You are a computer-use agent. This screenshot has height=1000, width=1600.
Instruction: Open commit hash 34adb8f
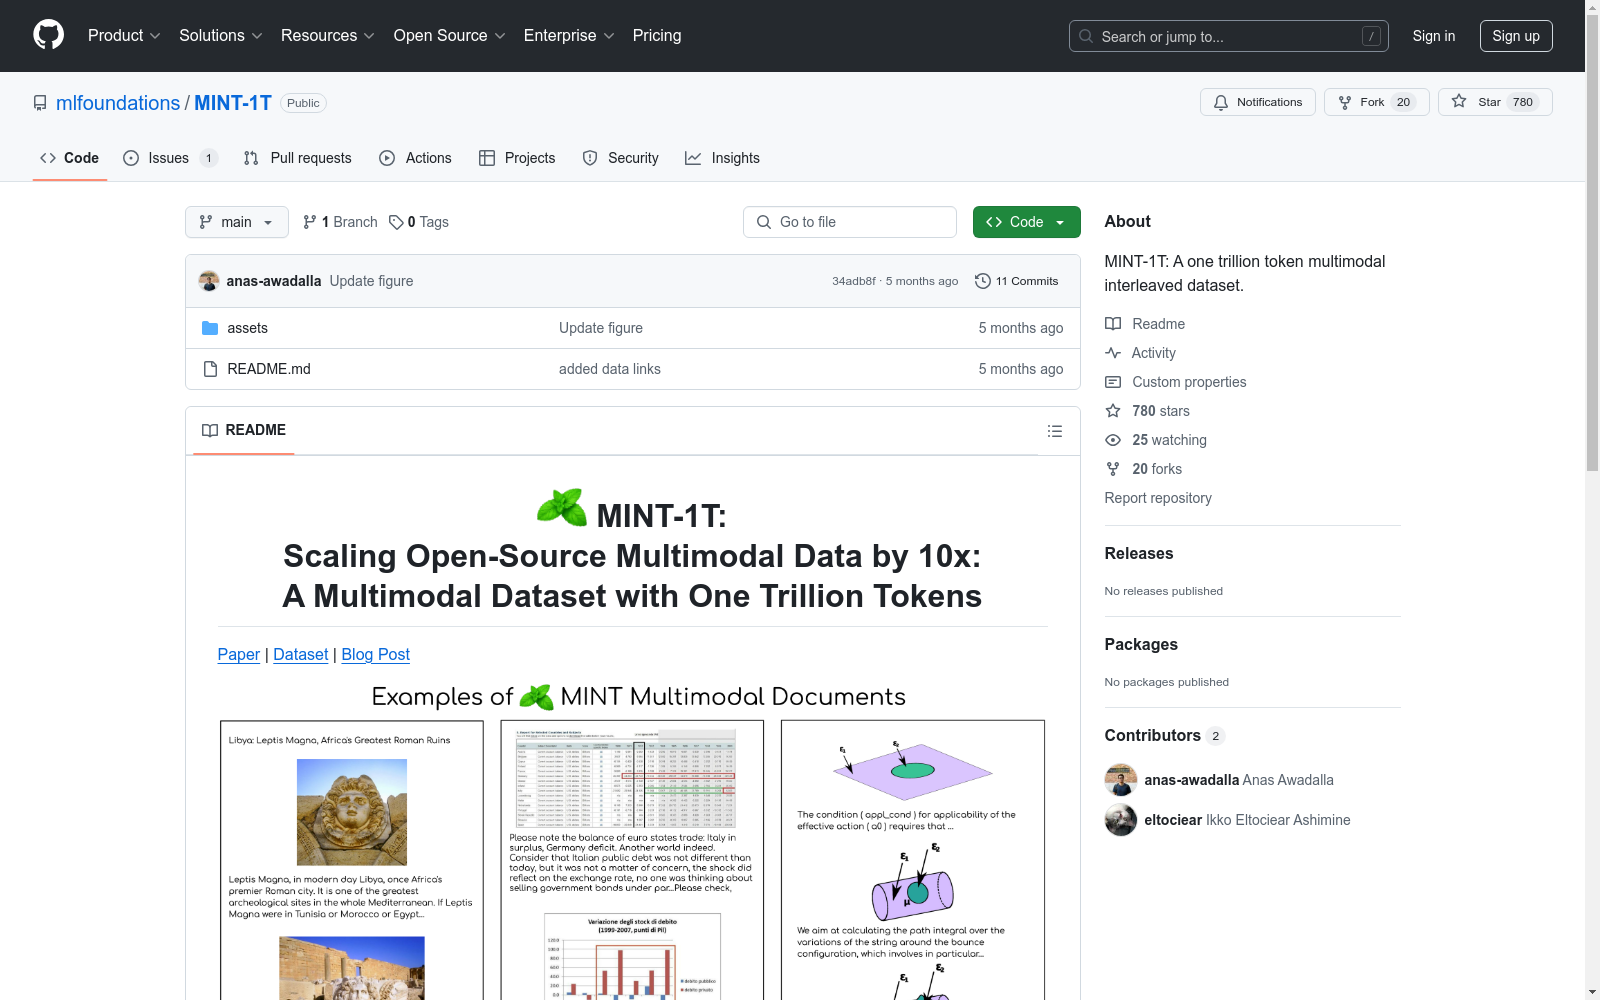(854, 281)
